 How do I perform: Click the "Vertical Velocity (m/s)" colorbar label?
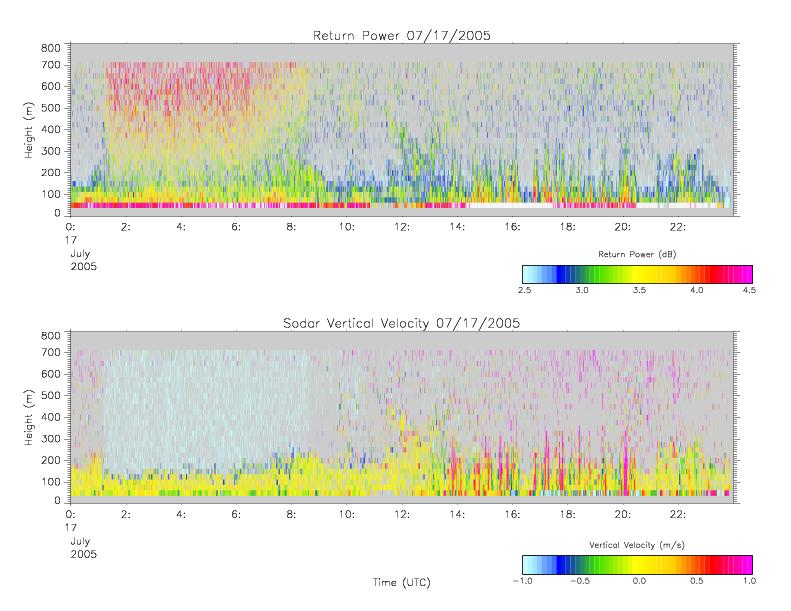tap(637, 545)
